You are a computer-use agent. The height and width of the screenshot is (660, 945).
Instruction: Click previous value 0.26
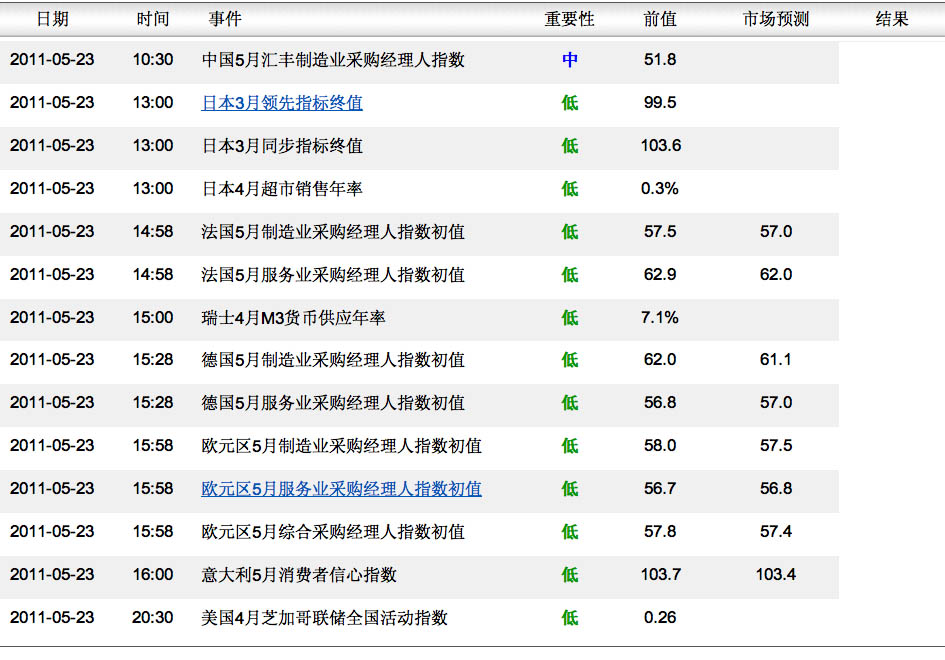[660, 618]
